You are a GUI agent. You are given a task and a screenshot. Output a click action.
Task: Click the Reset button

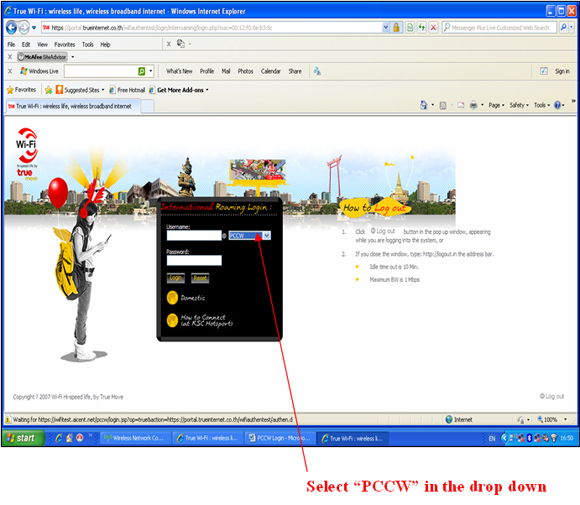click(200, 278)
